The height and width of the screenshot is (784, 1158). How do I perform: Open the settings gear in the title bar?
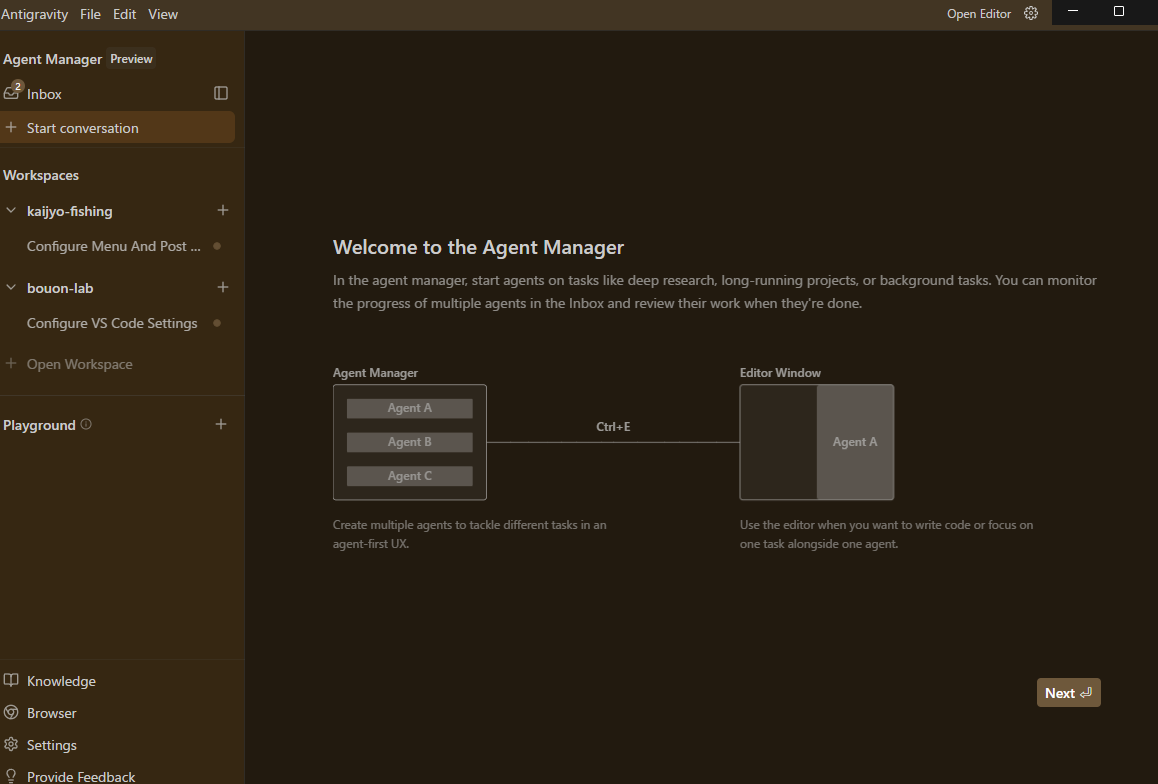[1031, 13]
